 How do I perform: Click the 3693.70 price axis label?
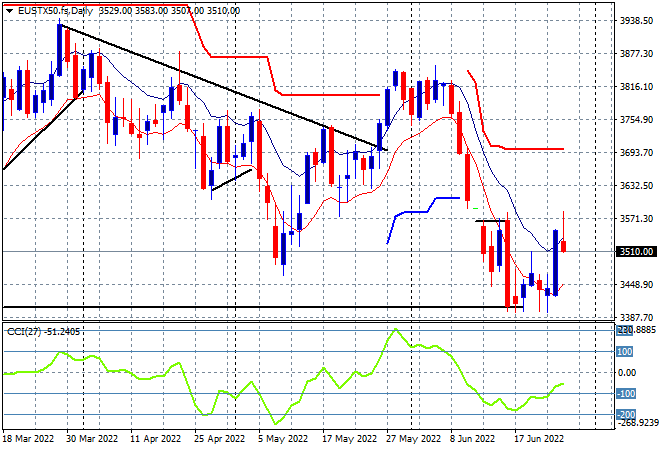tap(636, 152)
